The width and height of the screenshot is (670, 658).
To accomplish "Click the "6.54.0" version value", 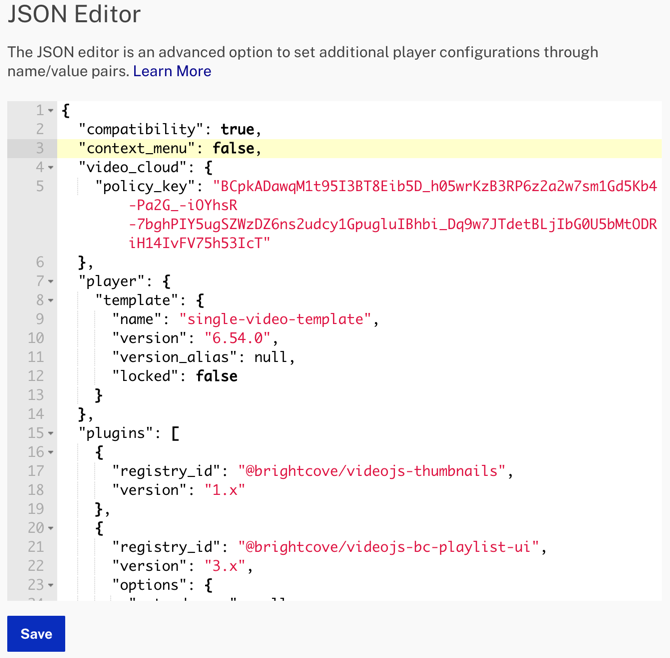I will (x=237, y=338).
